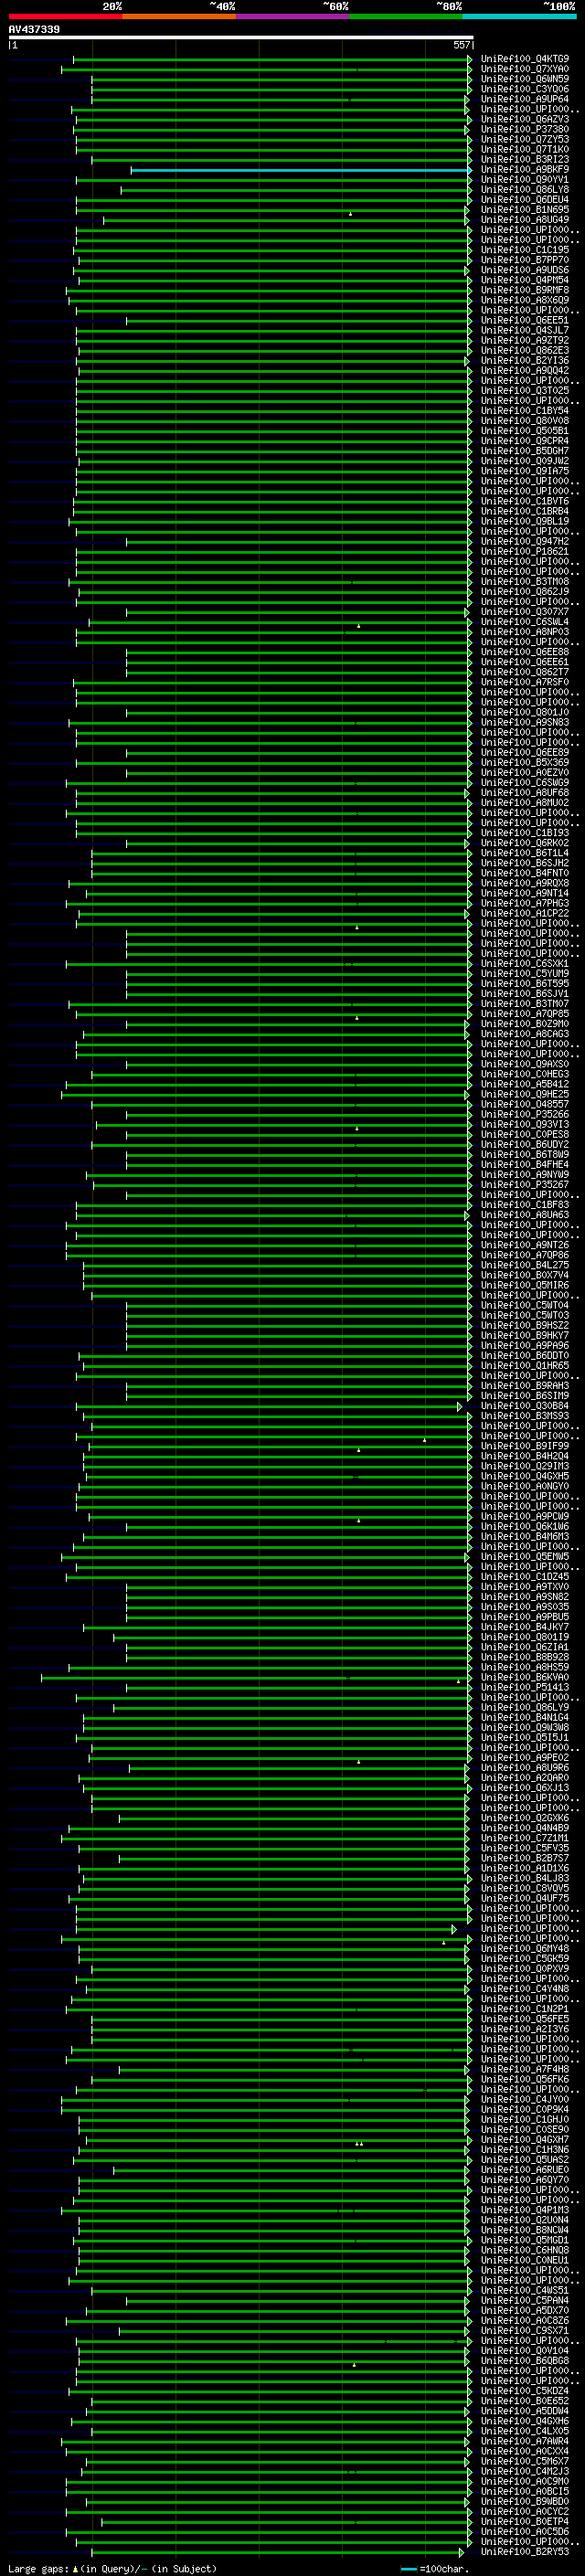Select hit UniRef100_P37380

point(525,129)
